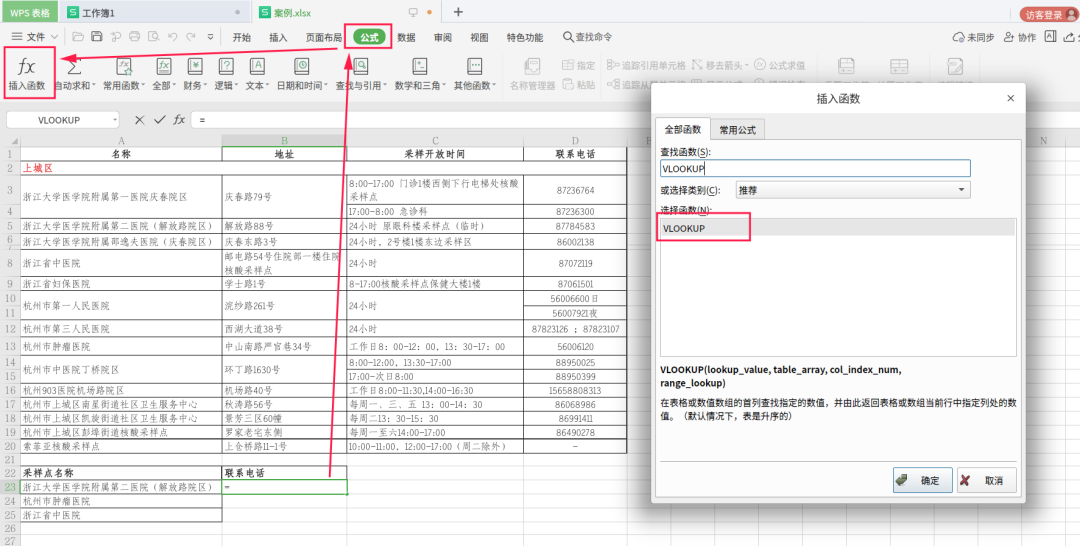This screenshot has height=546, width=1080.
Task: Click the 公式求值 command
Action: tap(780, 65)
